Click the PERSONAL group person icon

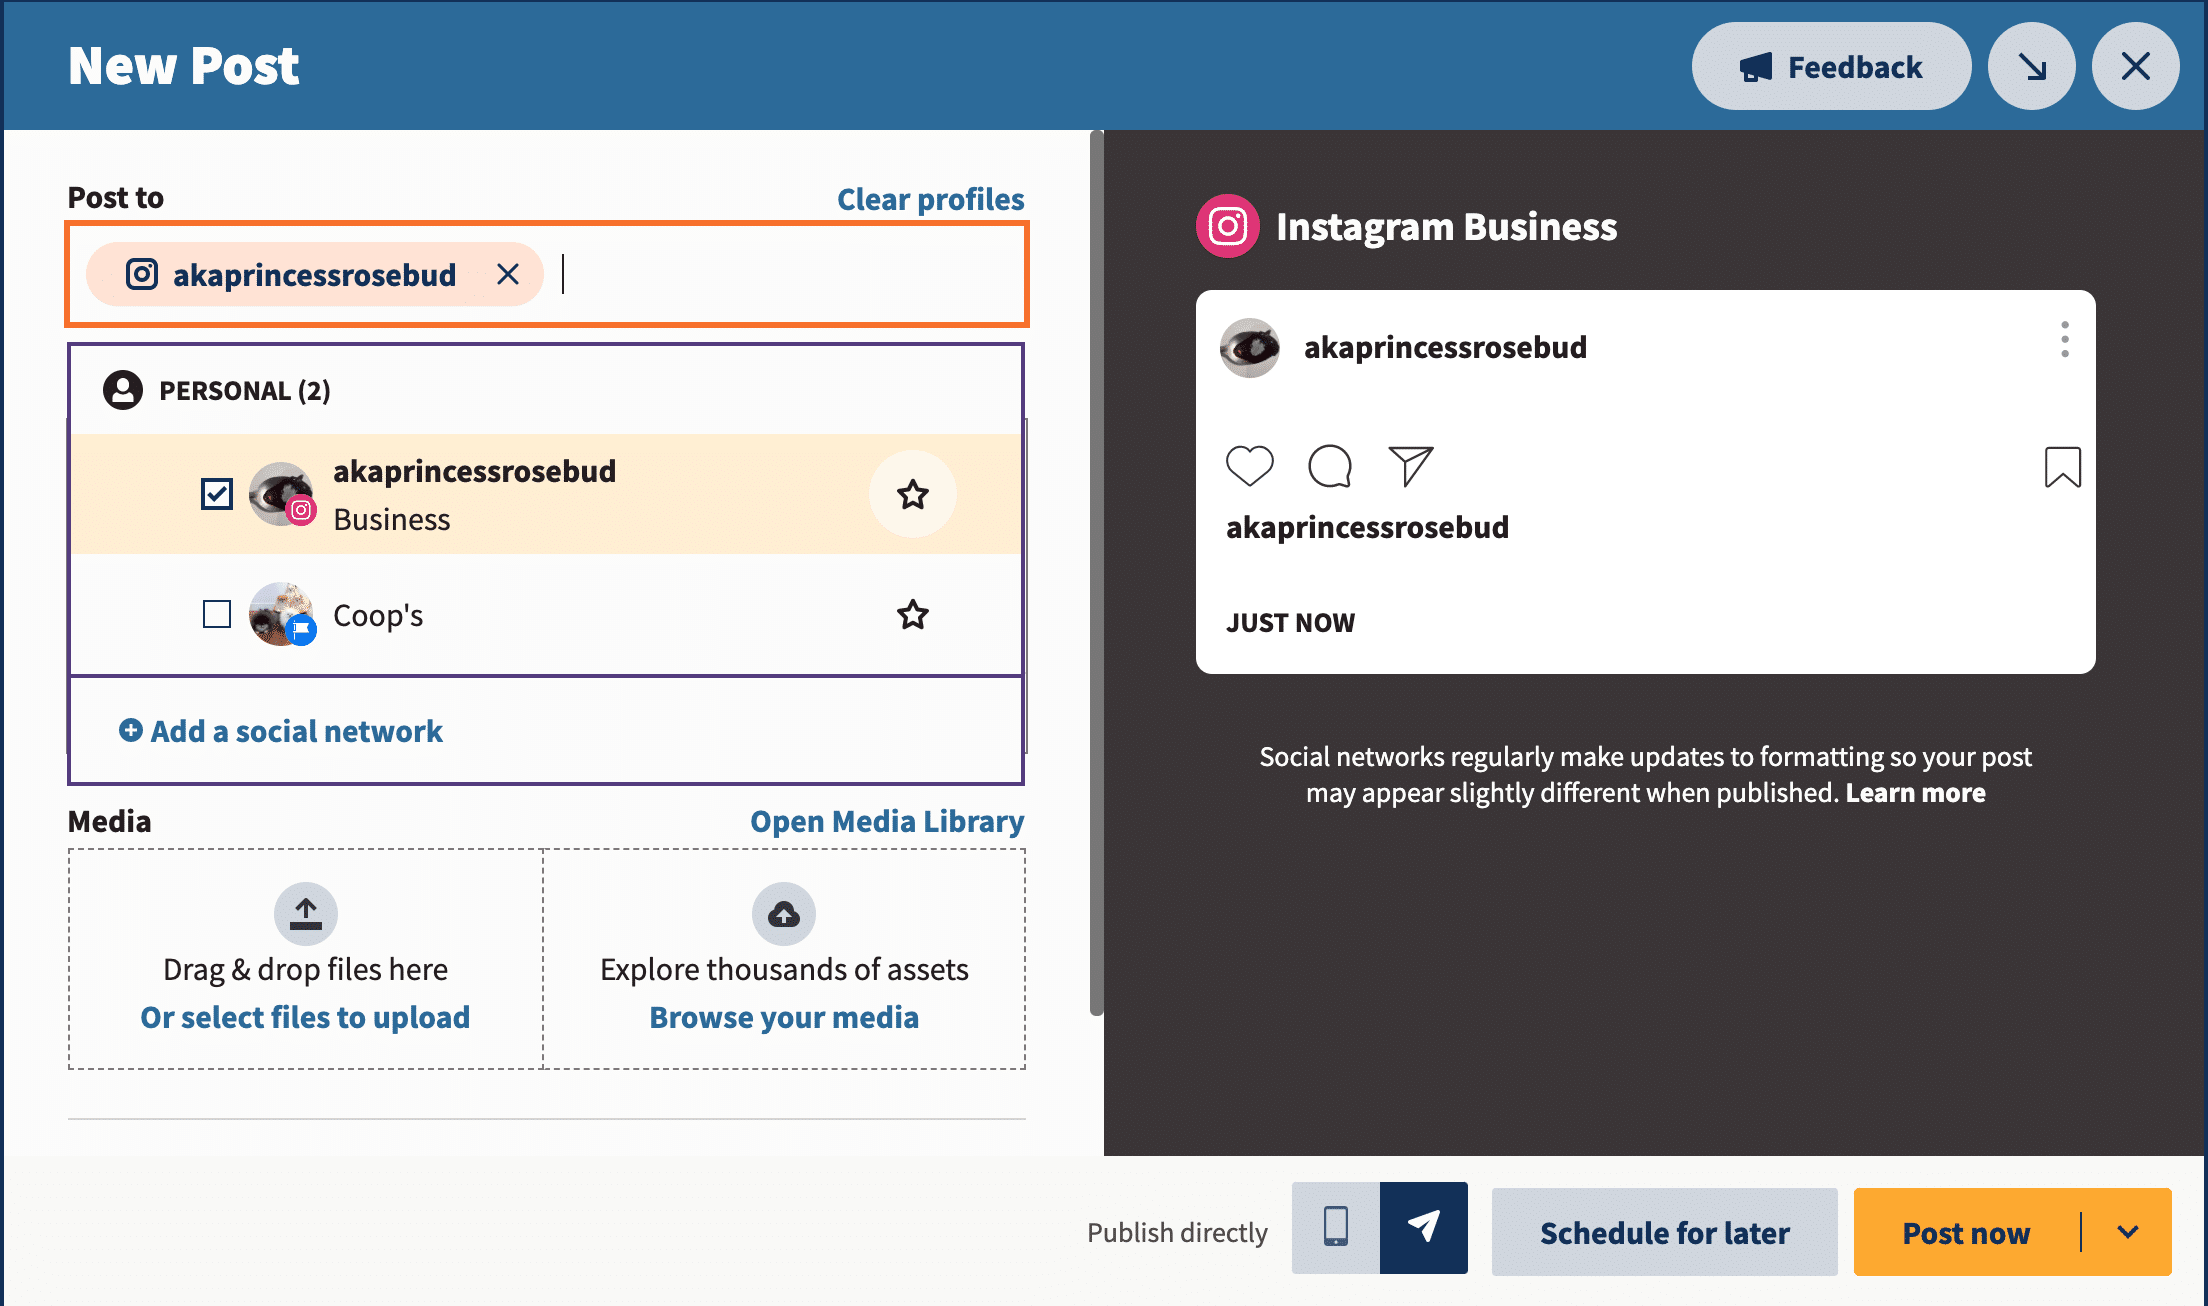click(x=123, y=390)
